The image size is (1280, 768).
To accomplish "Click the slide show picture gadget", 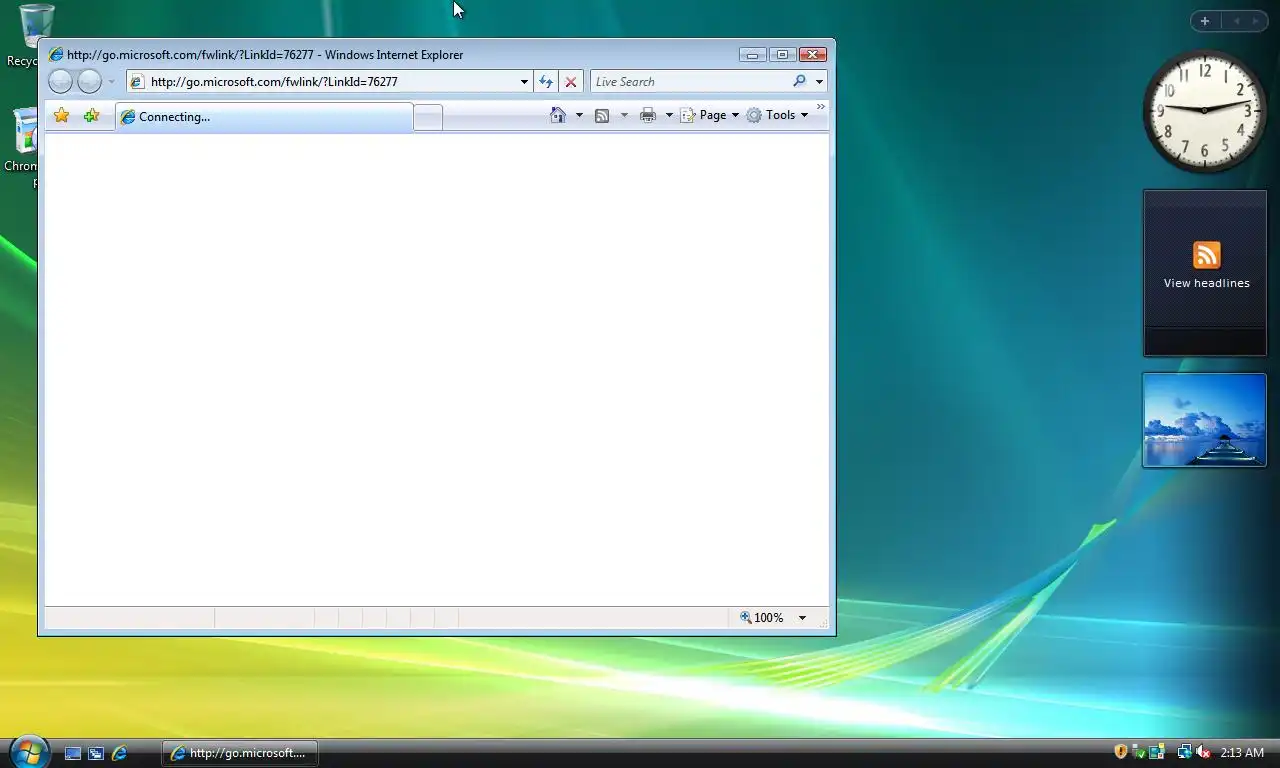I will tap(1204, 420).
